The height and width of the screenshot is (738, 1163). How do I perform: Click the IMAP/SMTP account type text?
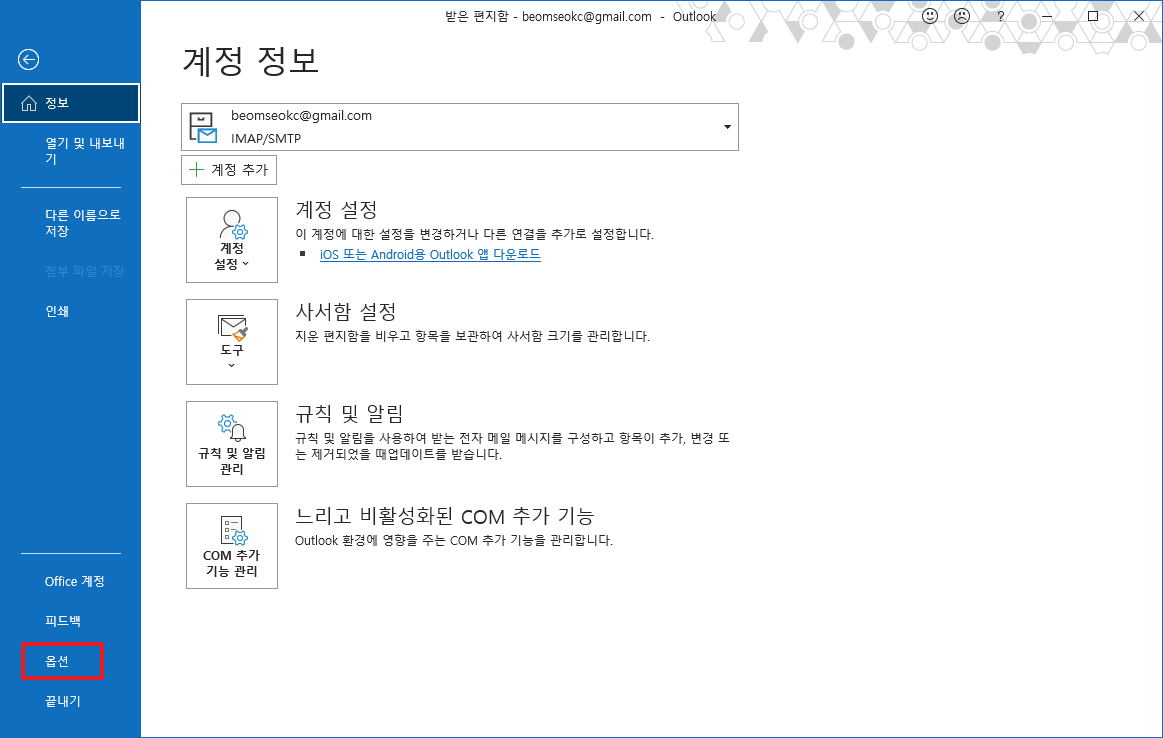(x=266, y=139)
